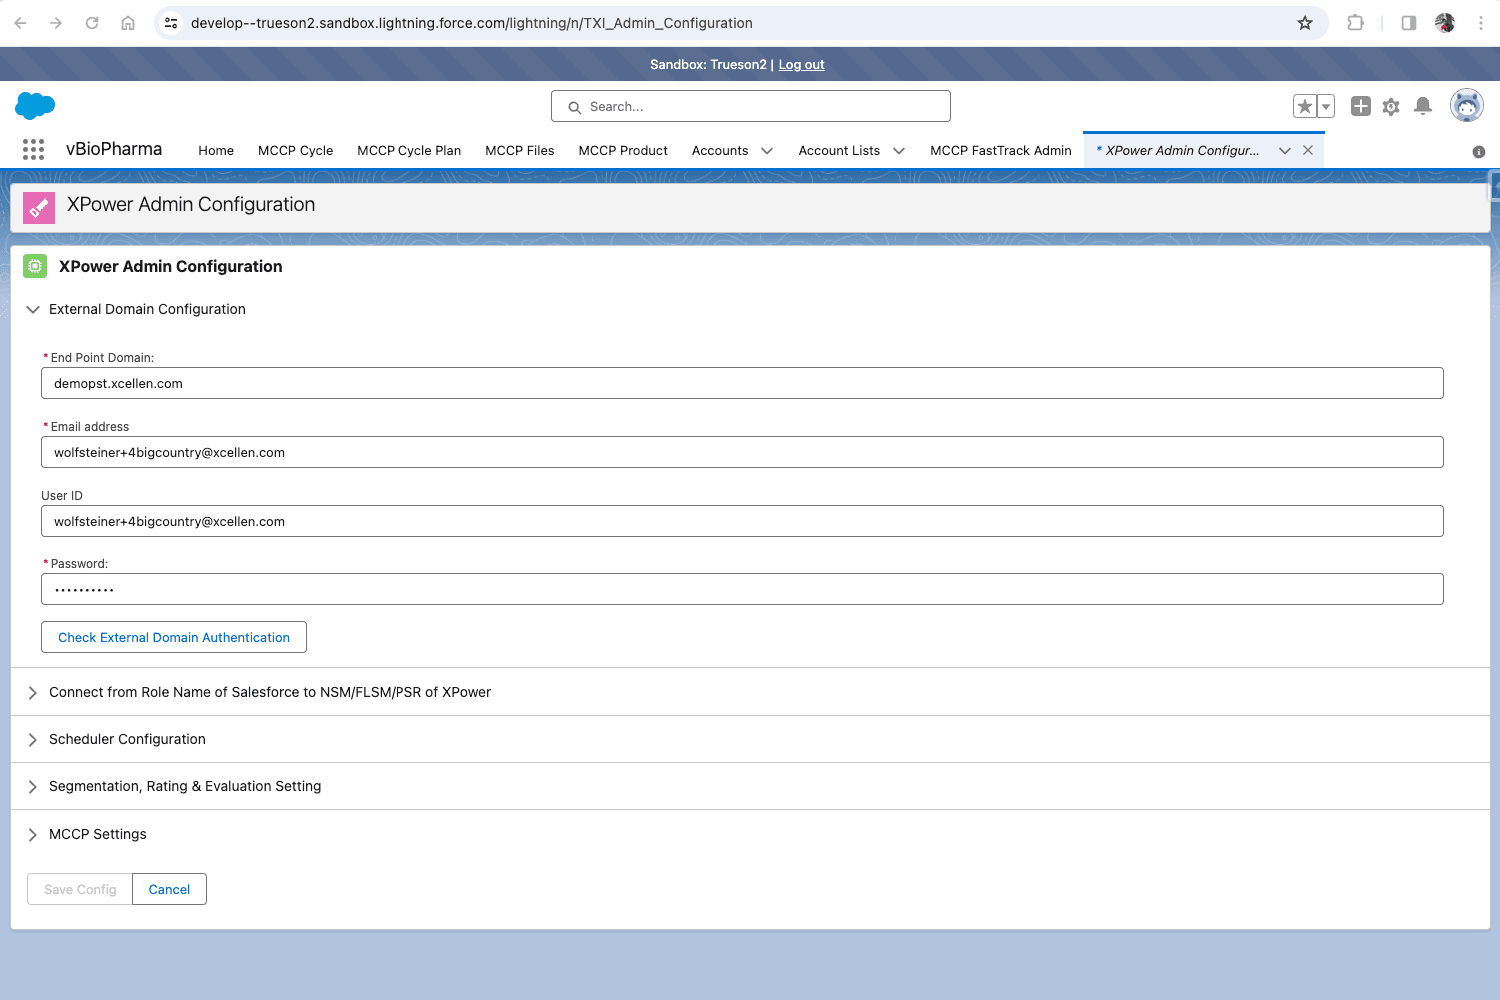Click Check External Domain Authentication button
This screenshot has width=1500, height=1000.
pyautogui.click(x=174, y=637)
